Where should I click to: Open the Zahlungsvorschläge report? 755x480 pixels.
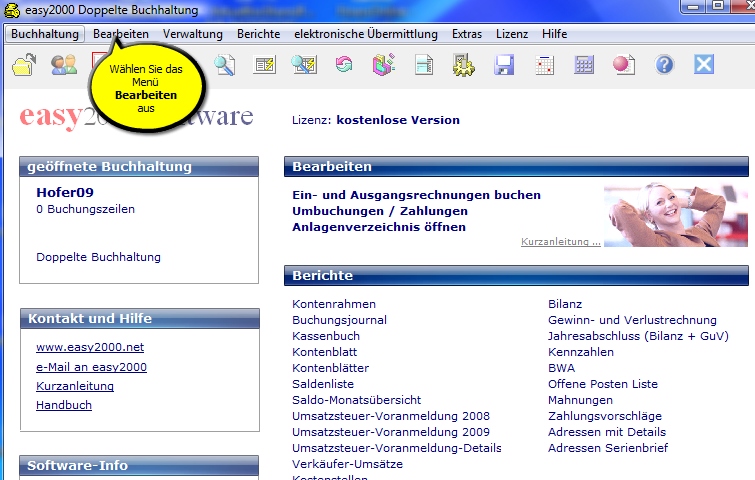(x=605, y=415)
